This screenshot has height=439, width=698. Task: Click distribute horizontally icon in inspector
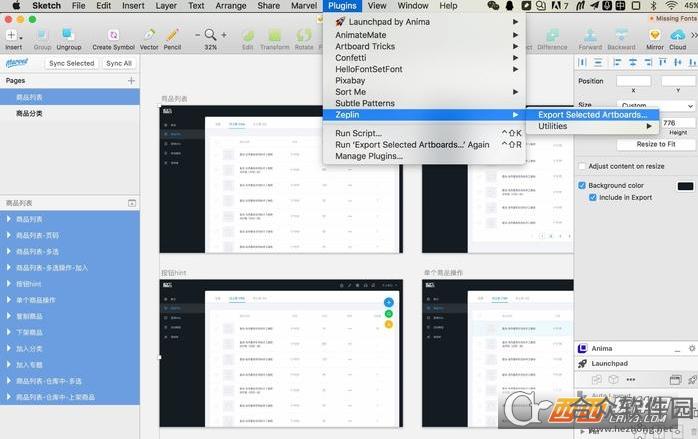(x=582, y=62)
